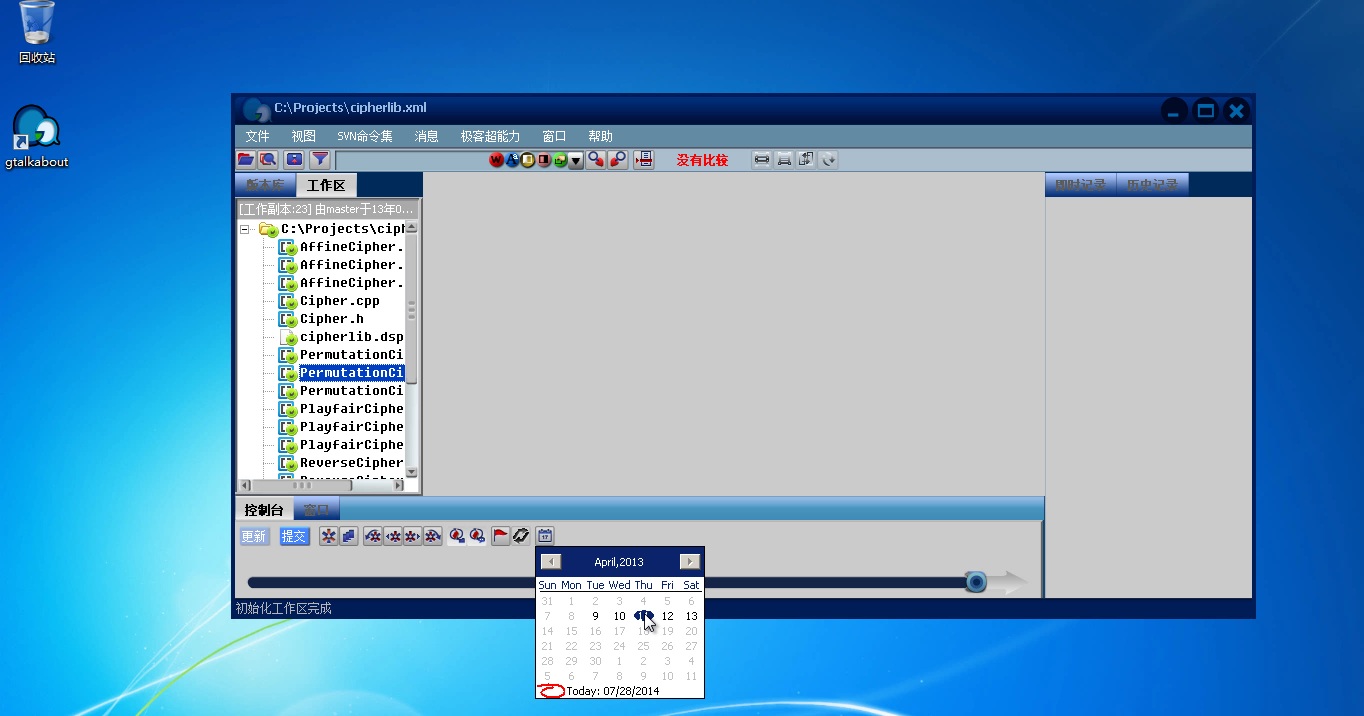
Task: Switch to the 即时记录 tab
Action: tap(1080, 185)
